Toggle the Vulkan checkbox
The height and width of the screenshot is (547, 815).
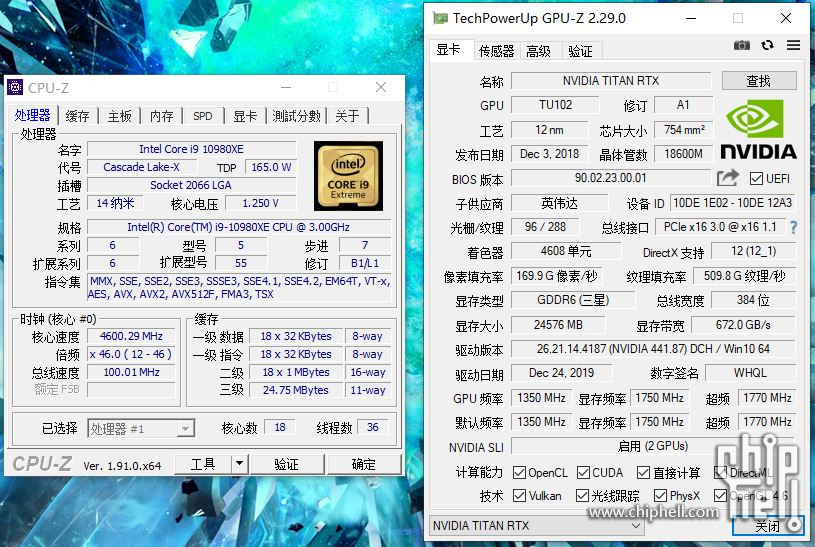(519, 496)
